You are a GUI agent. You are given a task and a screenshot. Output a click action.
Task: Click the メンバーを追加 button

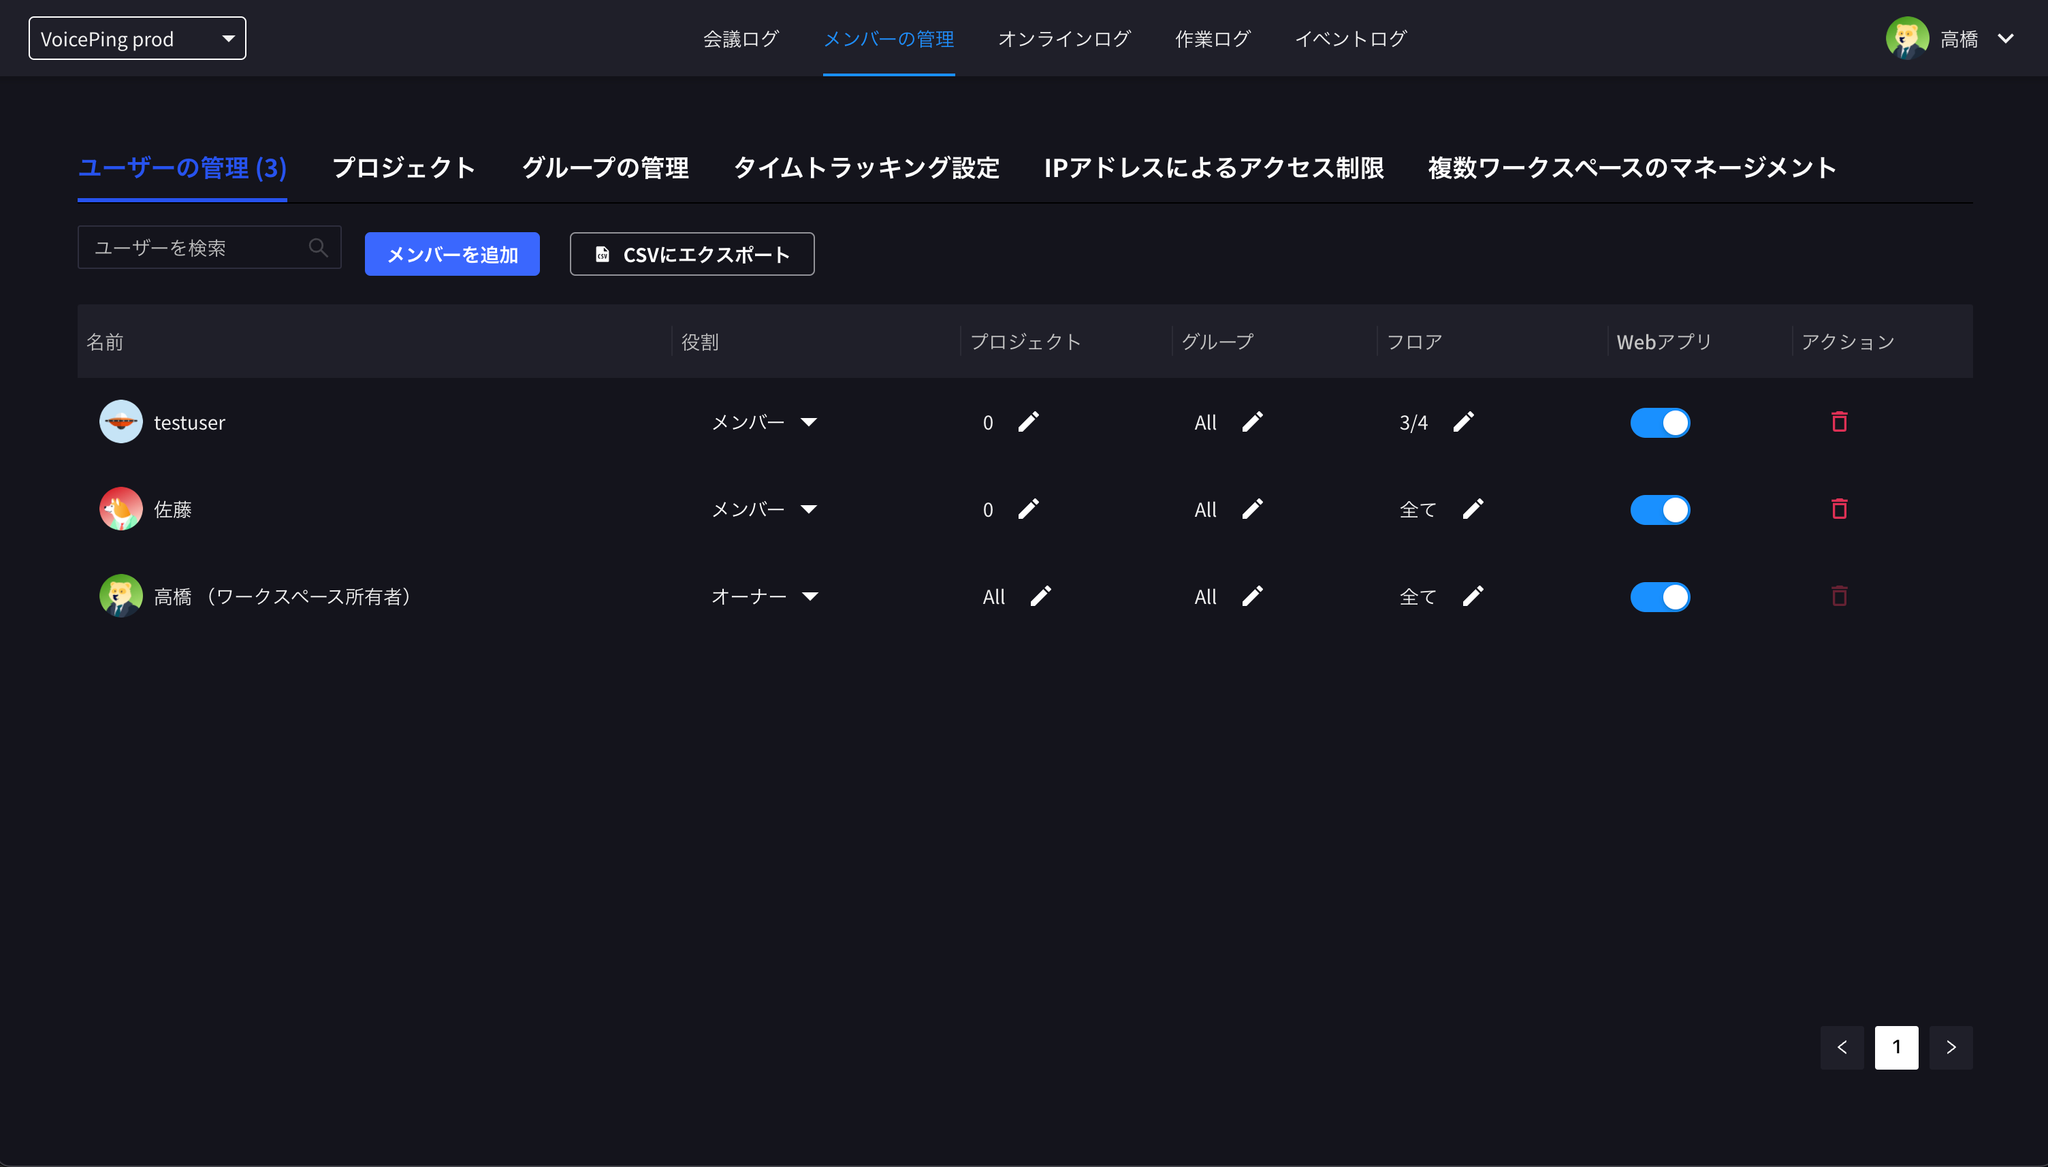click(451, 254)
